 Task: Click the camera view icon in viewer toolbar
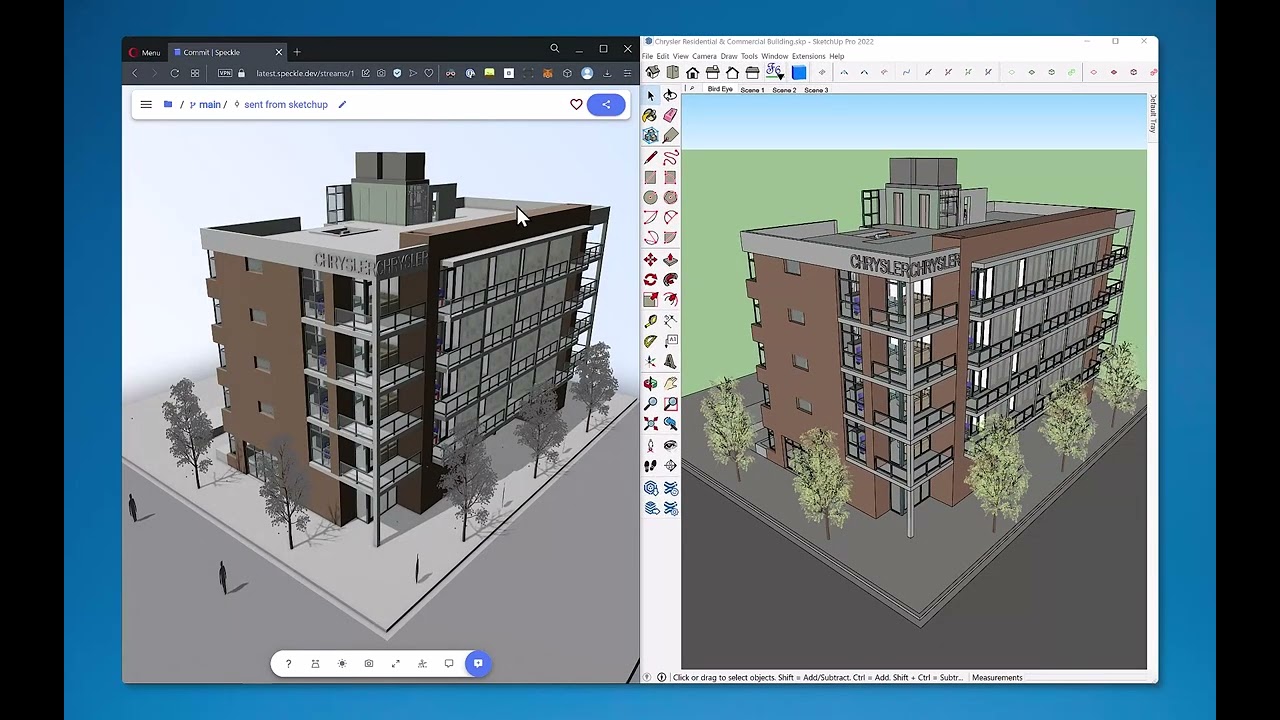(369, 663)
